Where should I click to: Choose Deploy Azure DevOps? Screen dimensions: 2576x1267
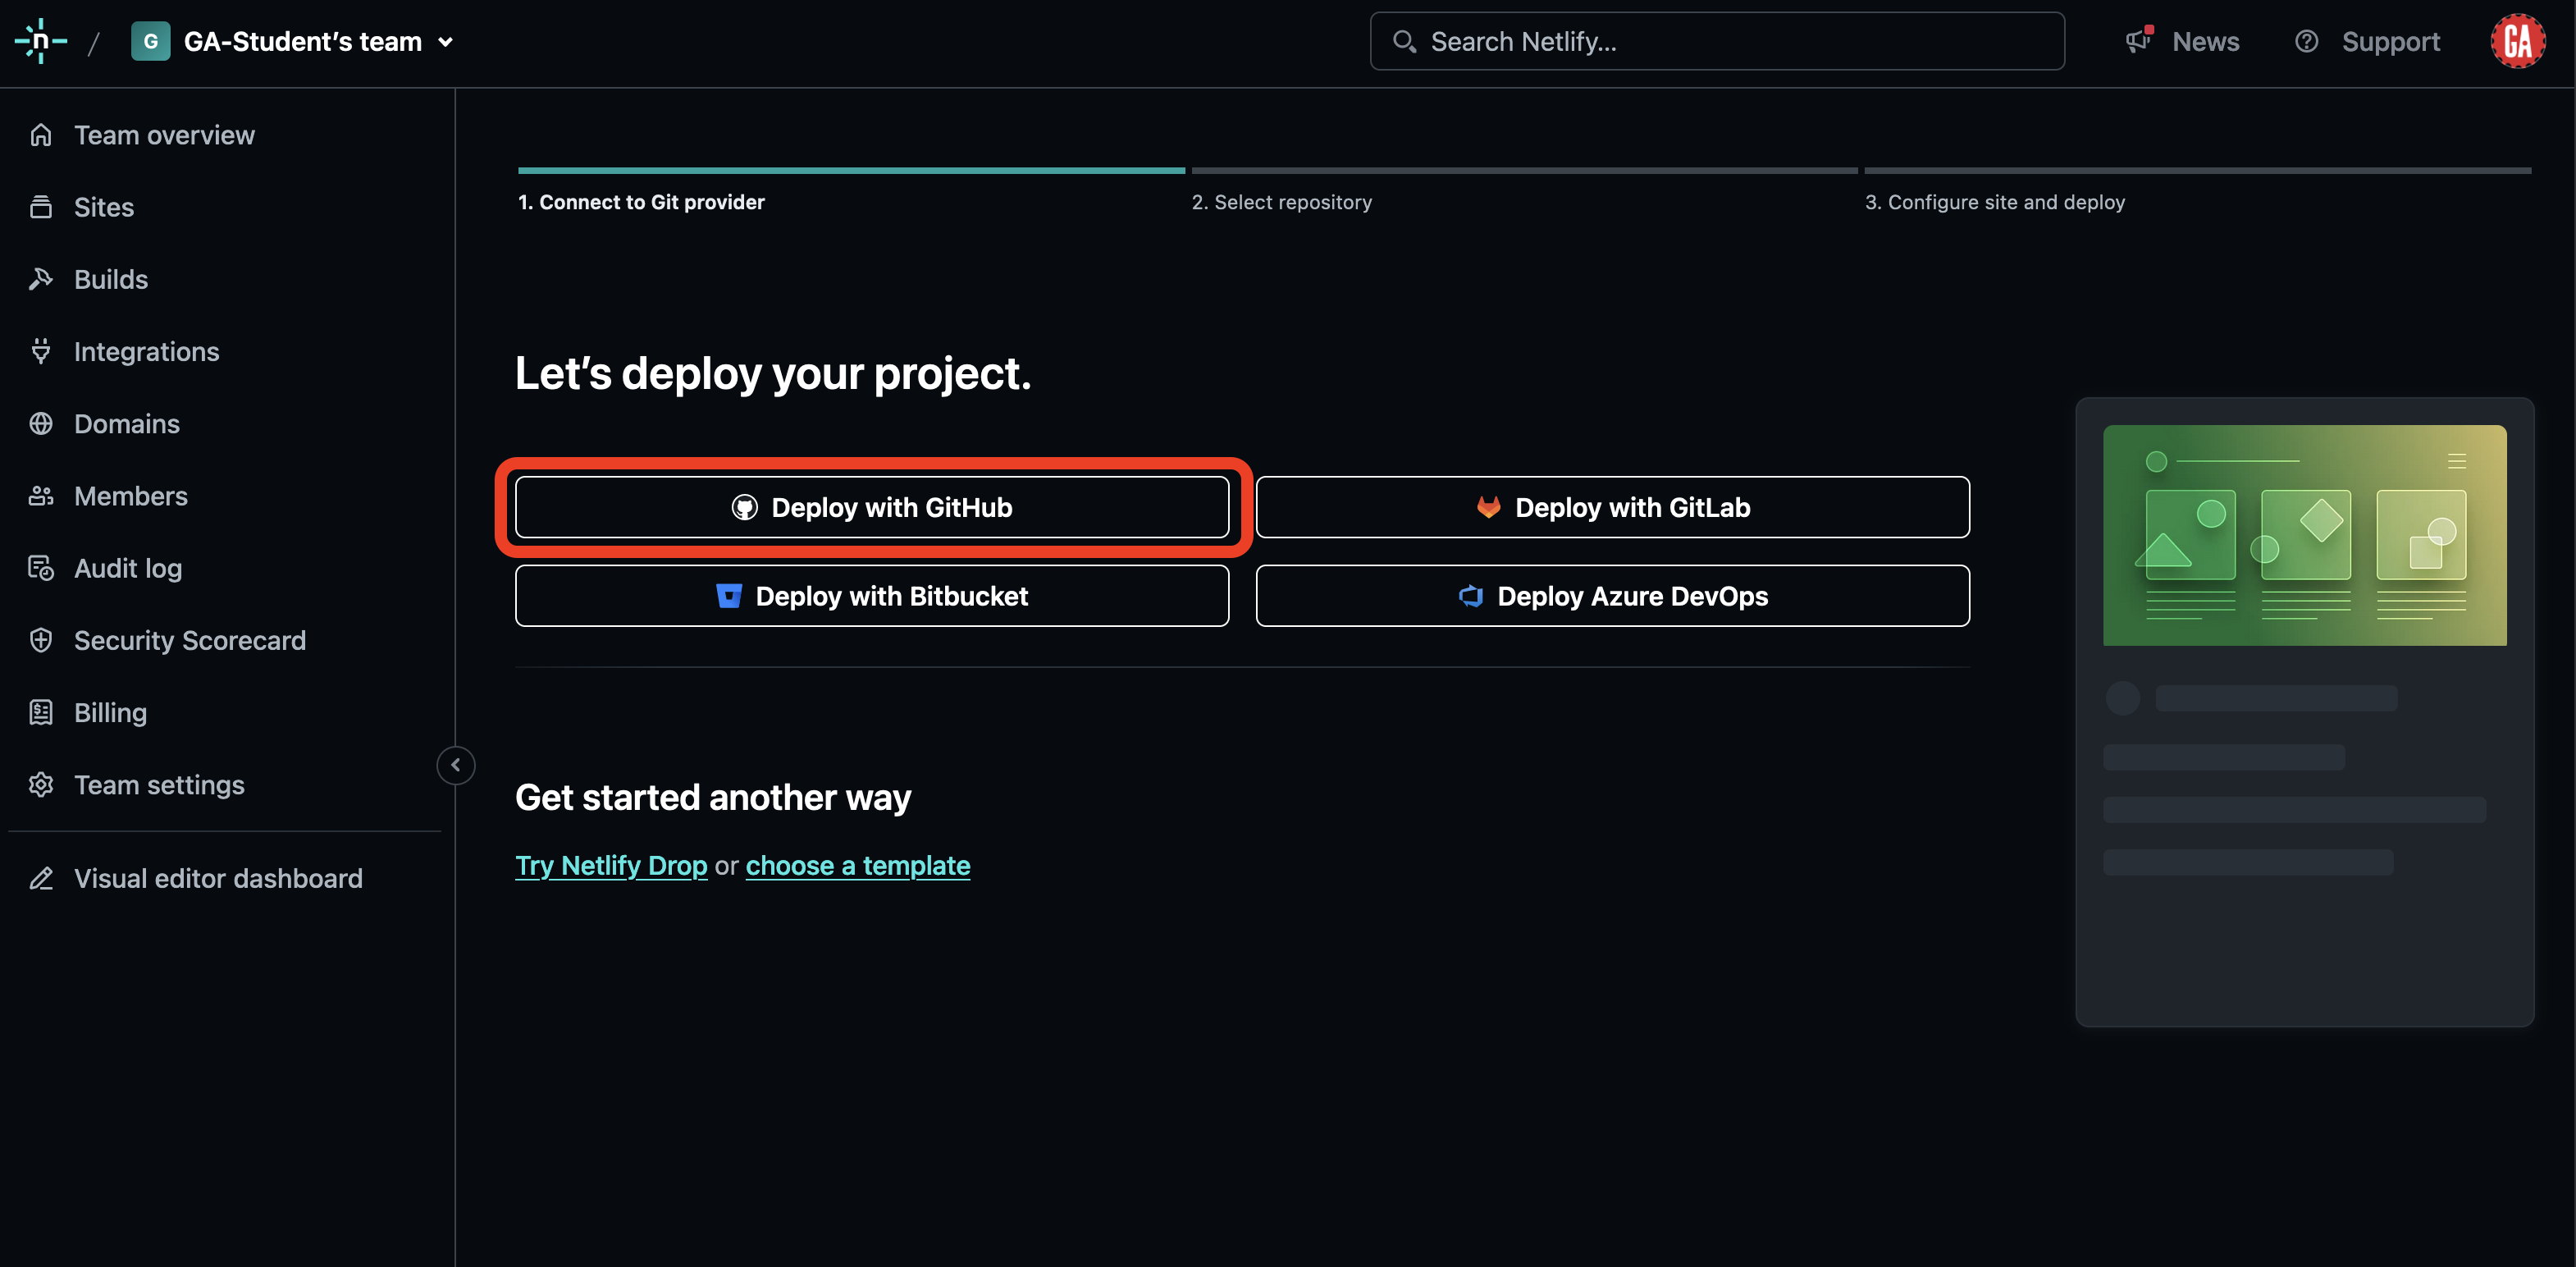click(x=1612, y=596)
